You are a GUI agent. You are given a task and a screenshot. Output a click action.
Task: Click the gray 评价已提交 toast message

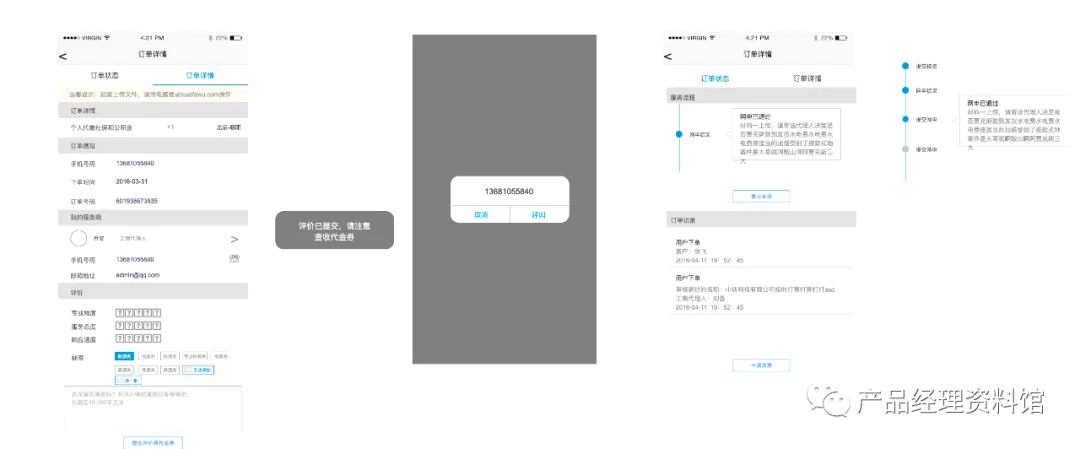pos(334,230)
